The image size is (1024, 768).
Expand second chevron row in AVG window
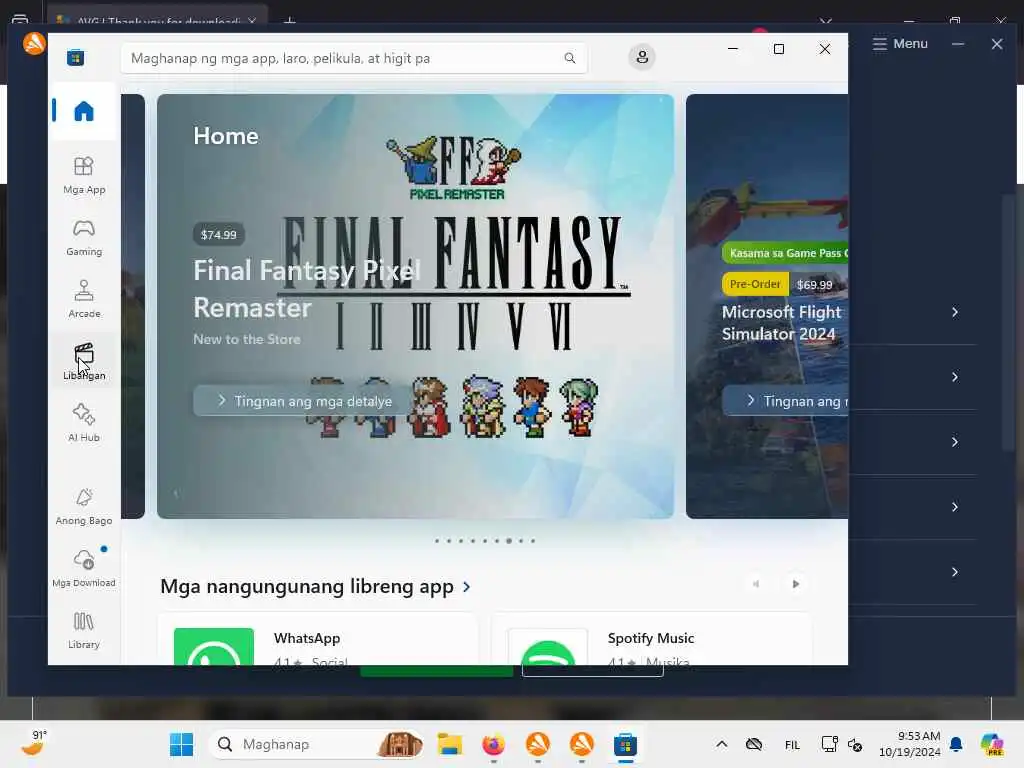click(955, 377)
